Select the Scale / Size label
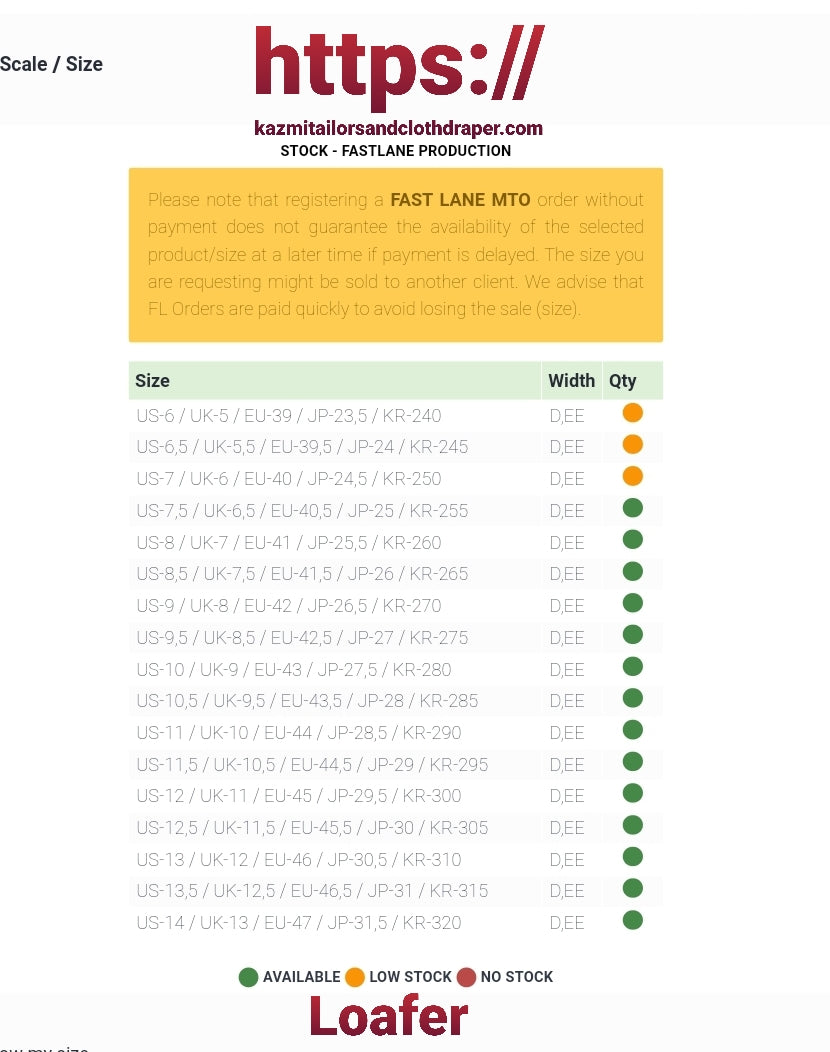This screenshot has width=830, height=1052. point(52,64)
